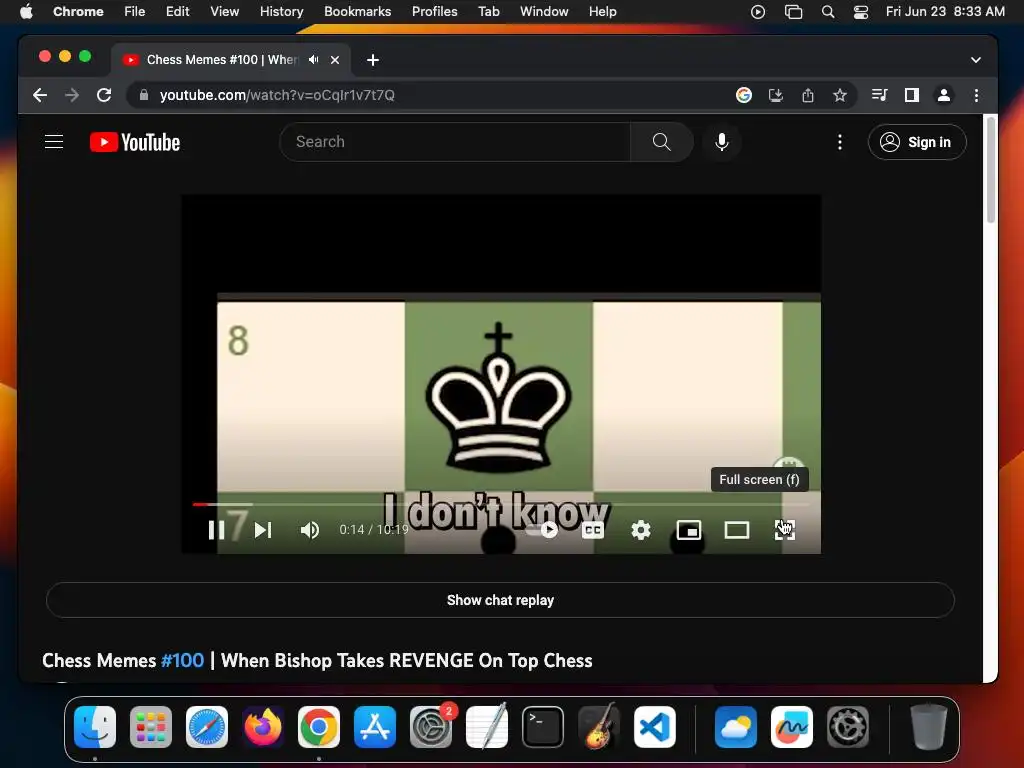The image size is (1024, 768).
Task: Select the youtube.com URL in address bar
Action: click(x=277, y=95)
